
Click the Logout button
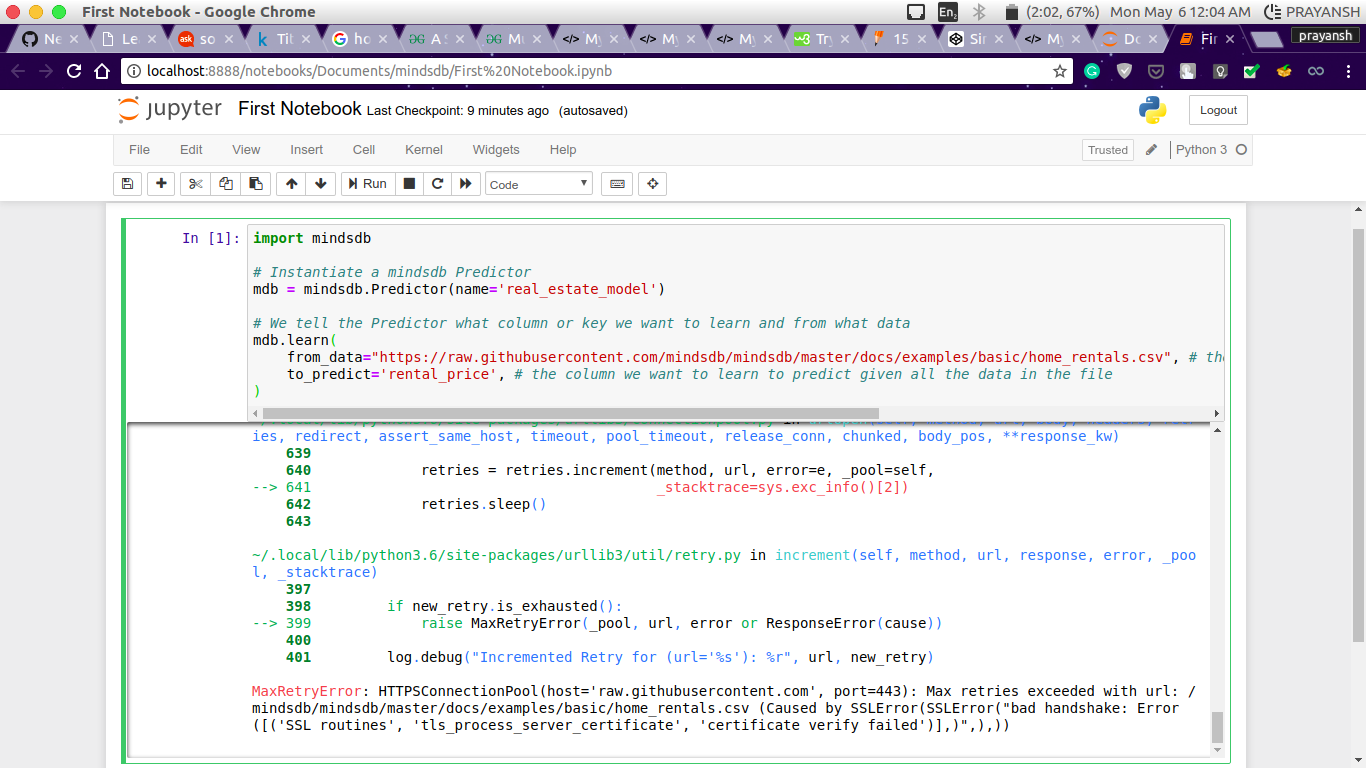[1218, 110]
